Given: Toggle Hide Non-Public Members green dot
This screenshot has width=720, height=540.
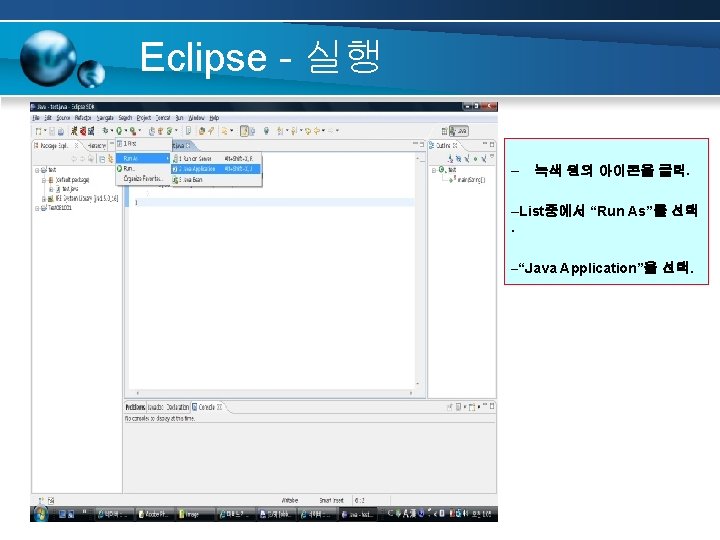Looking at the screenshot, I should pos(475,159).
